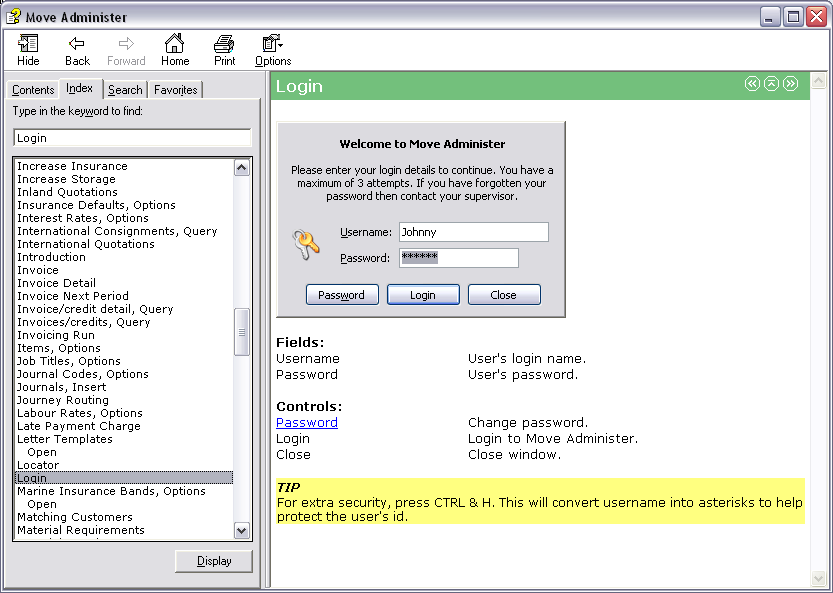Open the Options toolbar menu
Viewport: 833px width, 593px height.
click(x=272, y=49)
